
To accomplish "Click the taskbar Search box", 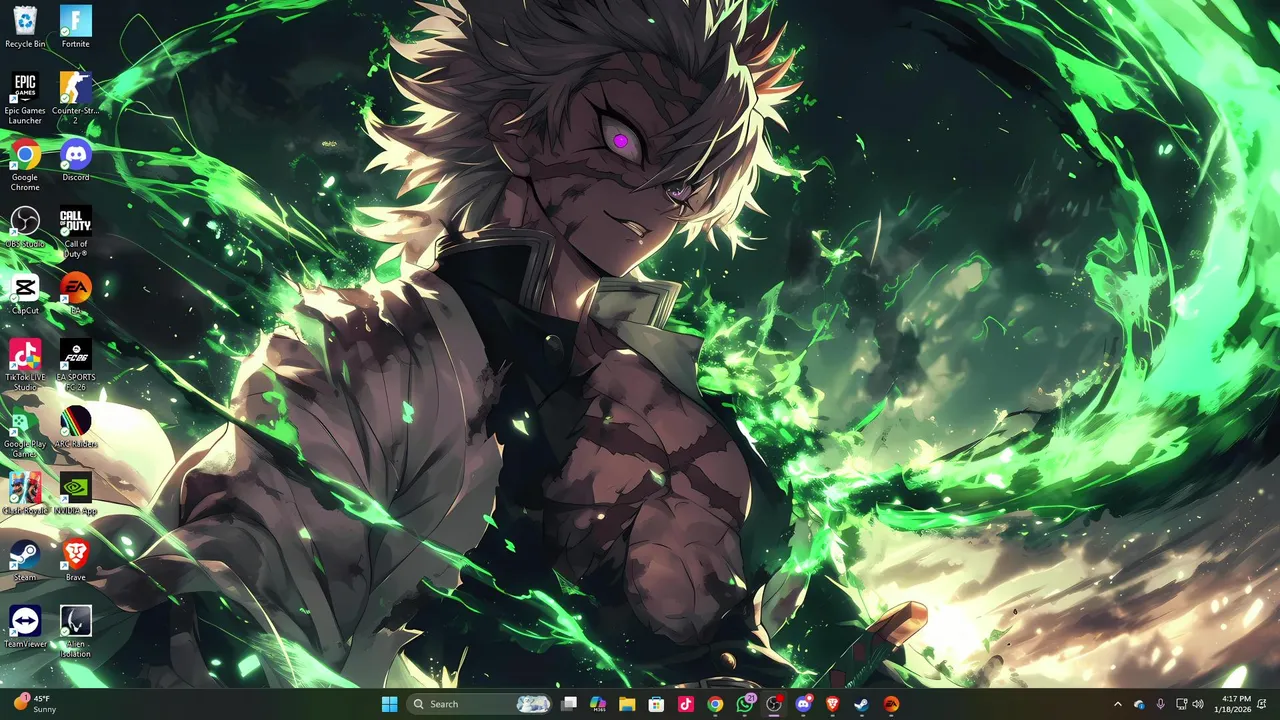I will [x=481, y=704].
